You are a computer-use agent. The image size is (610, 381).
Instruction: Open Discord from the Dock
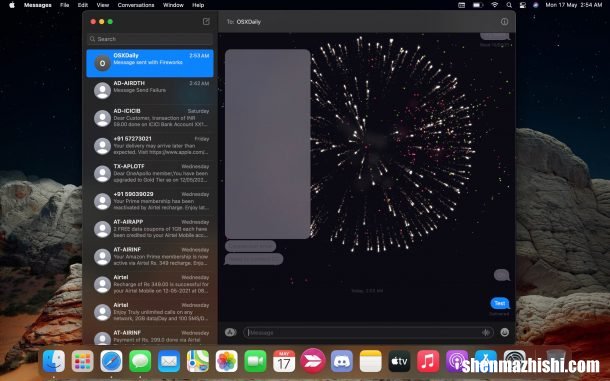pyautogui.click(x=342, y=361)
